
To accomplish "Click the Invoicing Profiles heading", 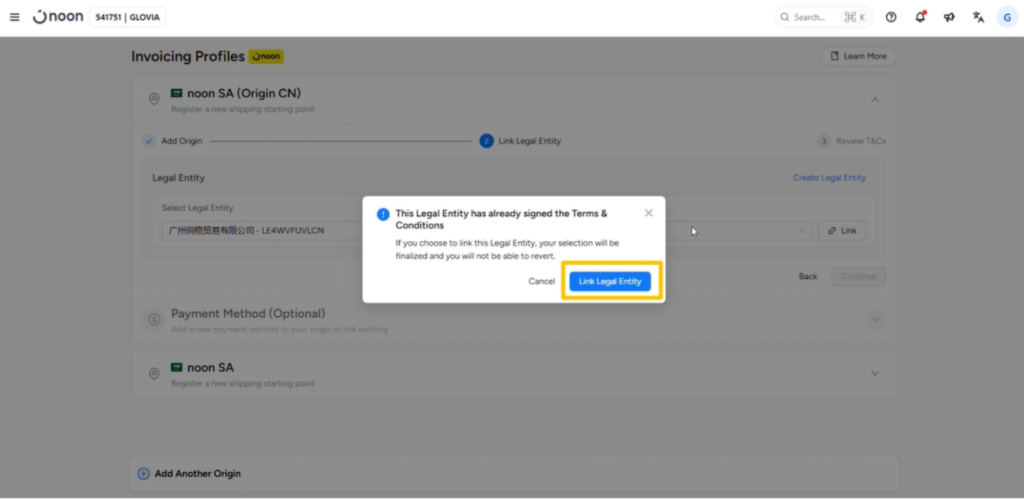I will pos(188,57).
